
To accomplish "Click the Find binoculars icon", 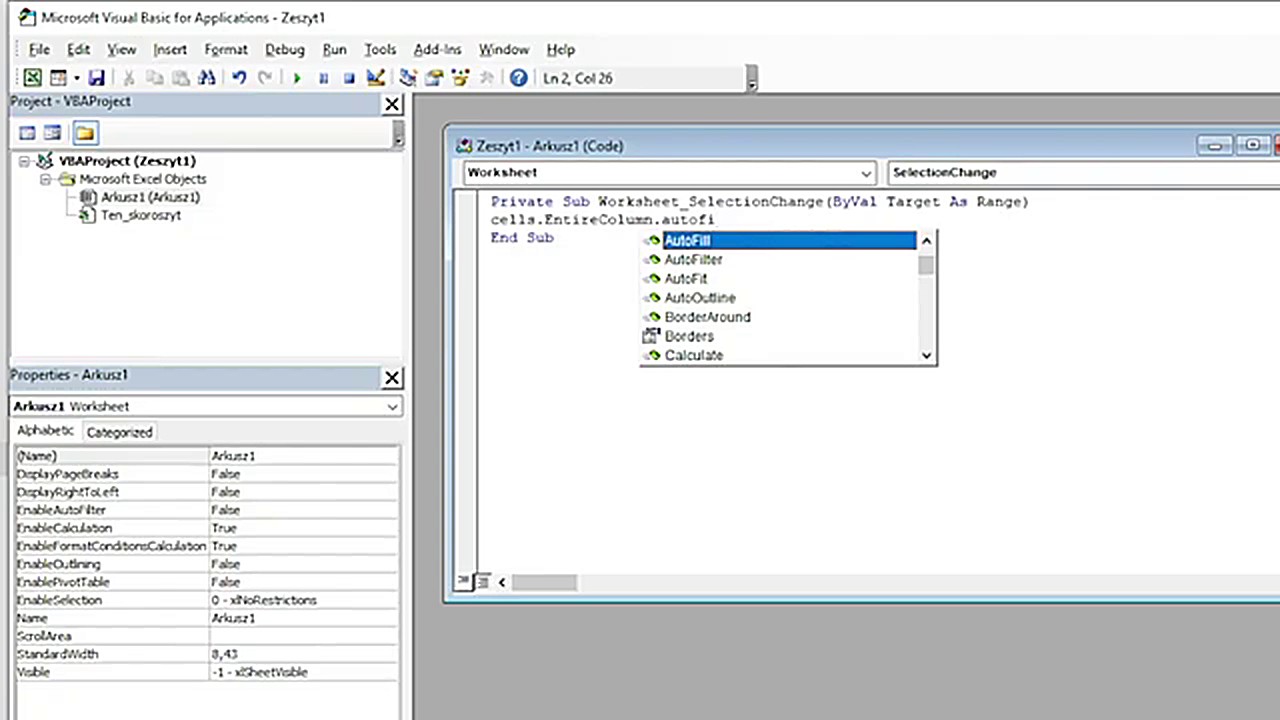I will pyautogui.click(x=206, y=78).
